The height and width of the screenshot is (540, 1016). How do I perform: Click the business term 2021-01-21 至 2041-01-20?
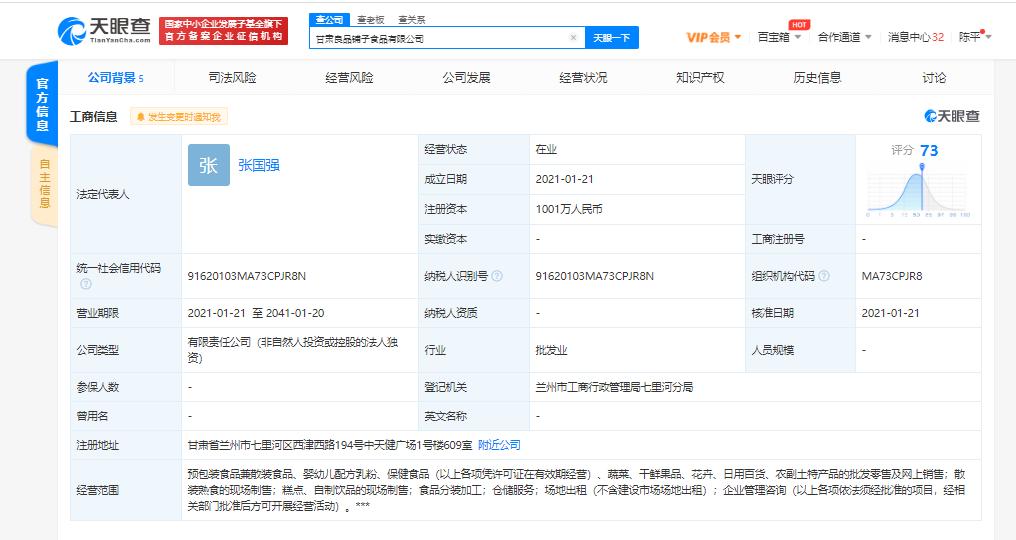coord(256,313)
